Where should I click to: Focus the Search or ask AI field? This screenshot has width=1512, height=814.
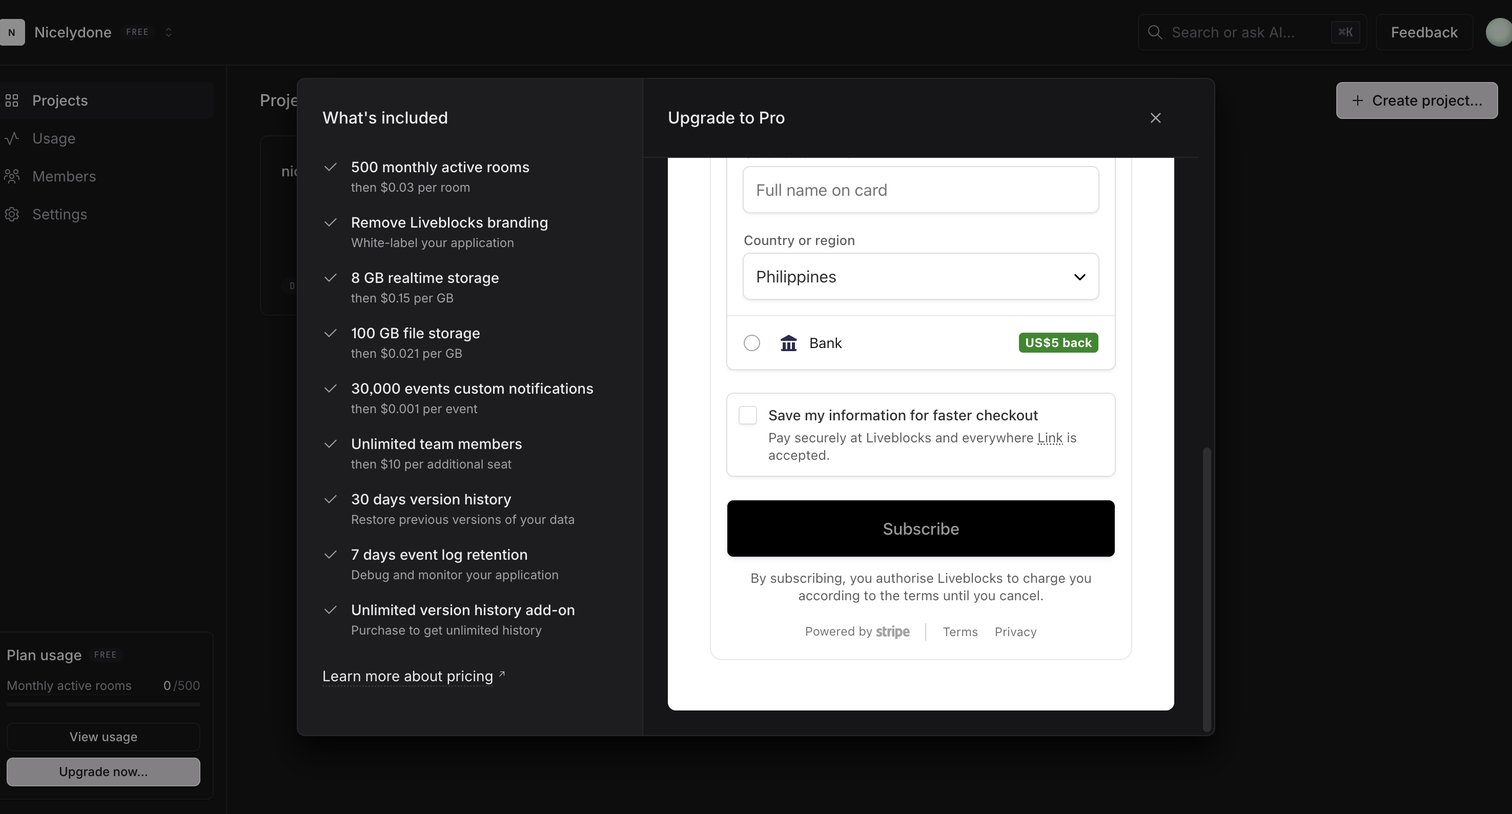1253,32
